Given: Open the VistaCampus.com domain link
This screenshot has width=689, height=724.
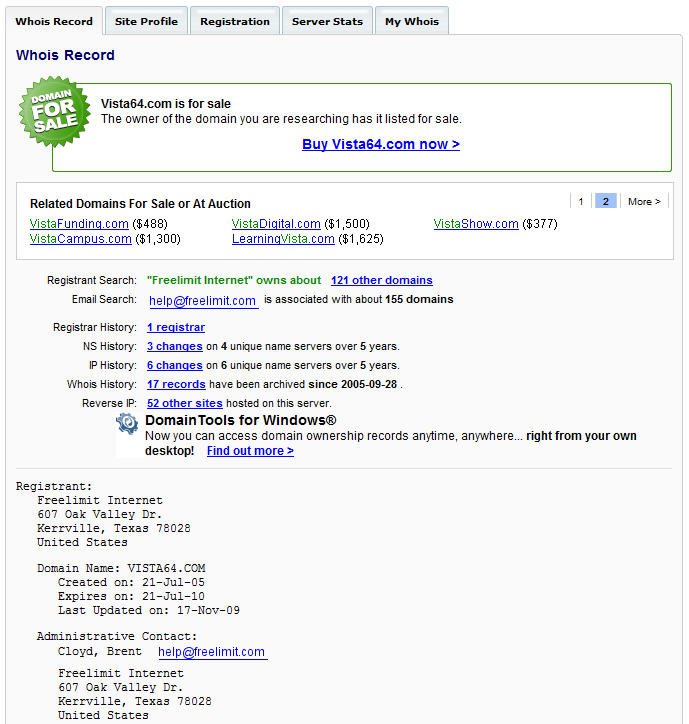Looking at the screenshot, I should [x=80, y=239].
